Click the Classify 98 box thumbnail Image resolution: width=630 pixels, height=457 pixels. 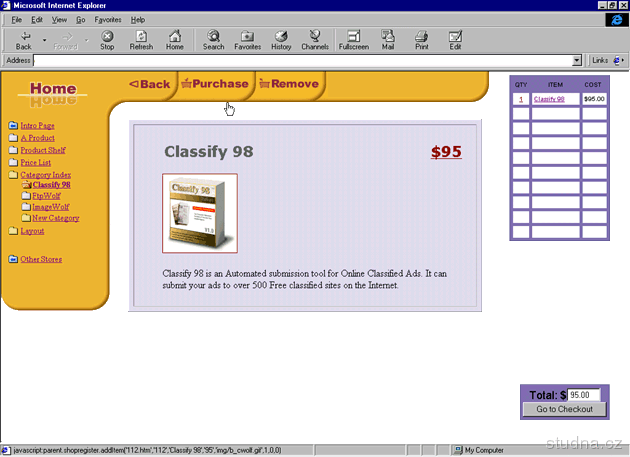click(x=200, y=213)
